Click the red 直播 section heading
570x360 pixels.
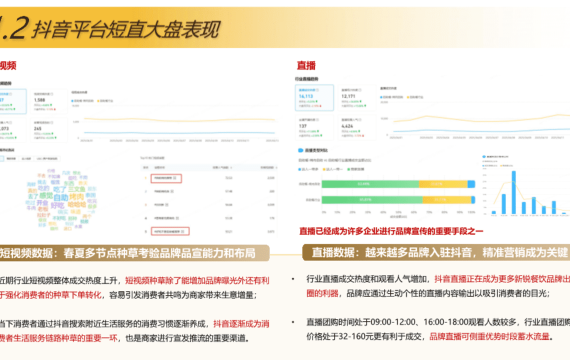point(306,65)
